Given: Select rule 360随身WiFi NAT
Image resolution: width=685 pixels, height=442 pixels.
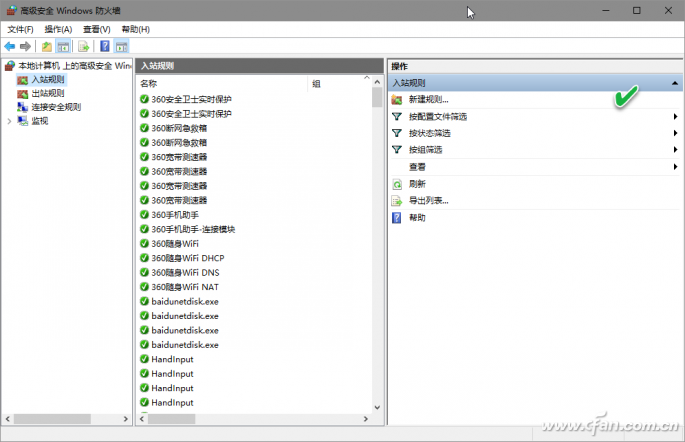Looking at the screenshot, I should click(185, 287).
